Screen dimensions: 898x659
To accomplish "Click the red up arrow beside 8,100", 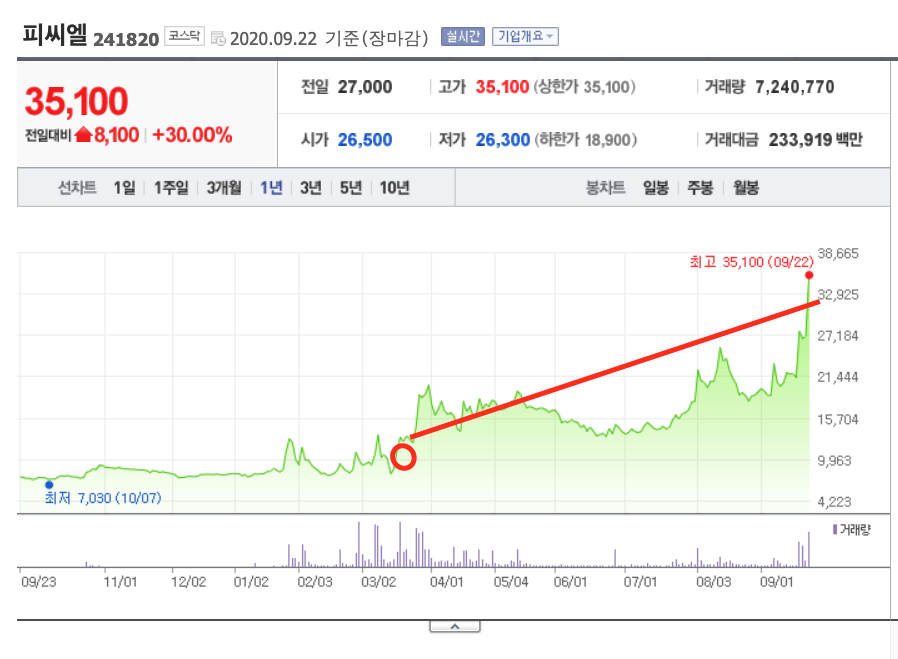I will pyautogui.click(x=84, y=135).
